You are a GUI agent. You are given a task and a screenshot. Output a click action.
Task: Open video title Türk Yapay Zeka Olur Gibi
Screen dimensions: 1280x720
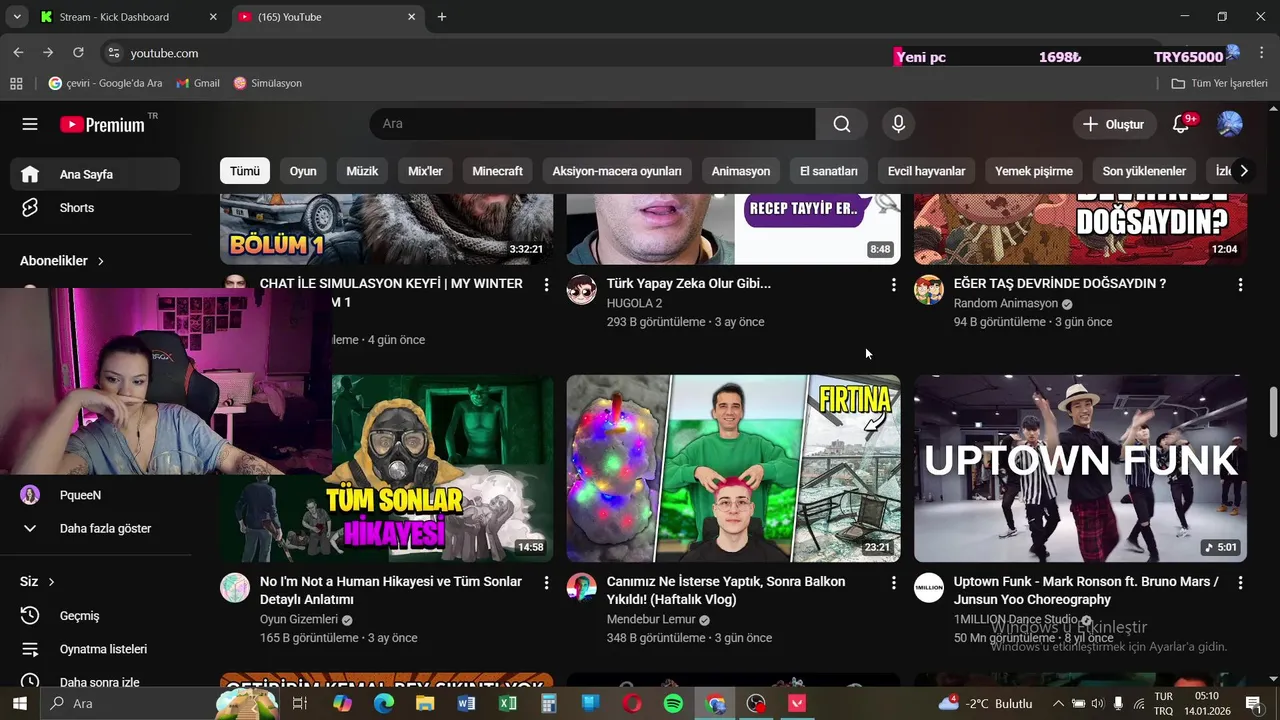(689, 284)
